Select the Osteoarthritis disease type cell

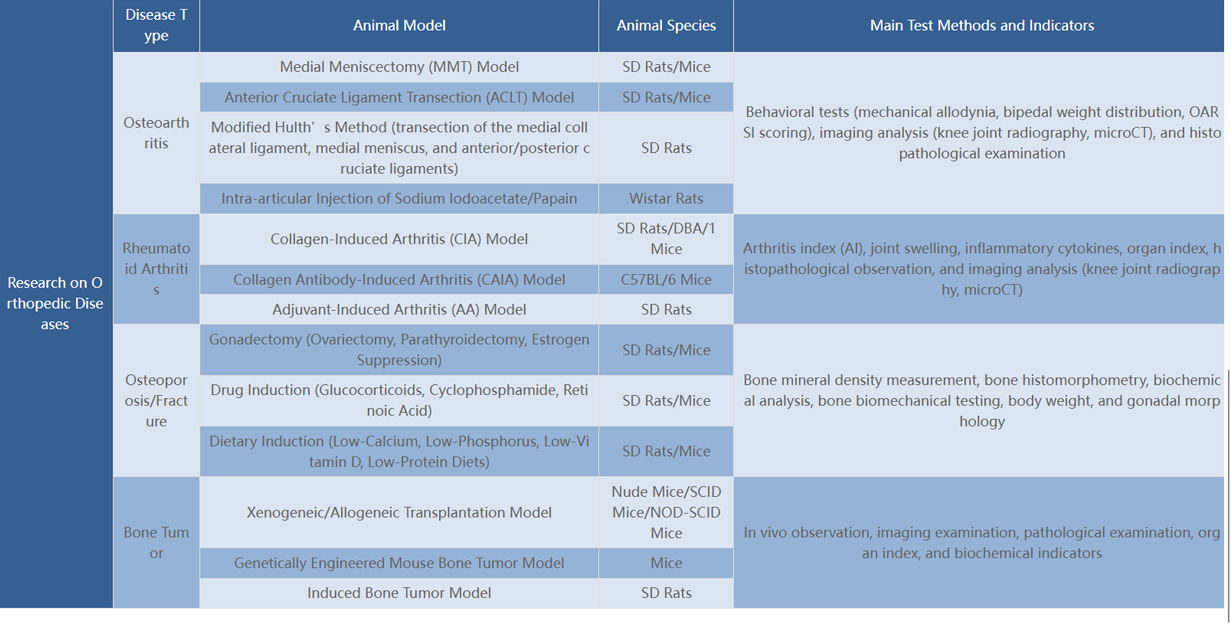coord(156,133)
